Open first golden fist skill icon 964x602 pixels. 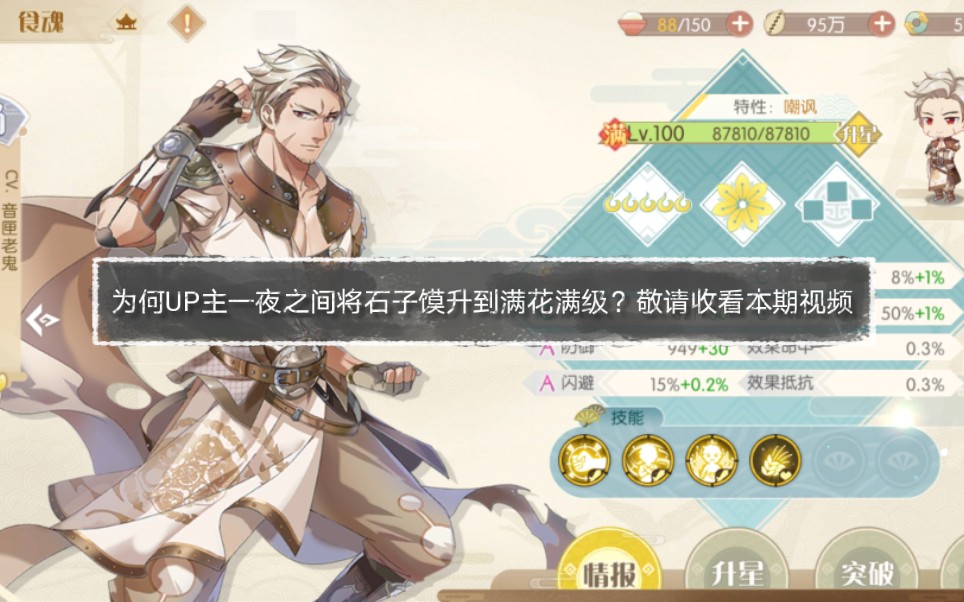tap(584, 460)
